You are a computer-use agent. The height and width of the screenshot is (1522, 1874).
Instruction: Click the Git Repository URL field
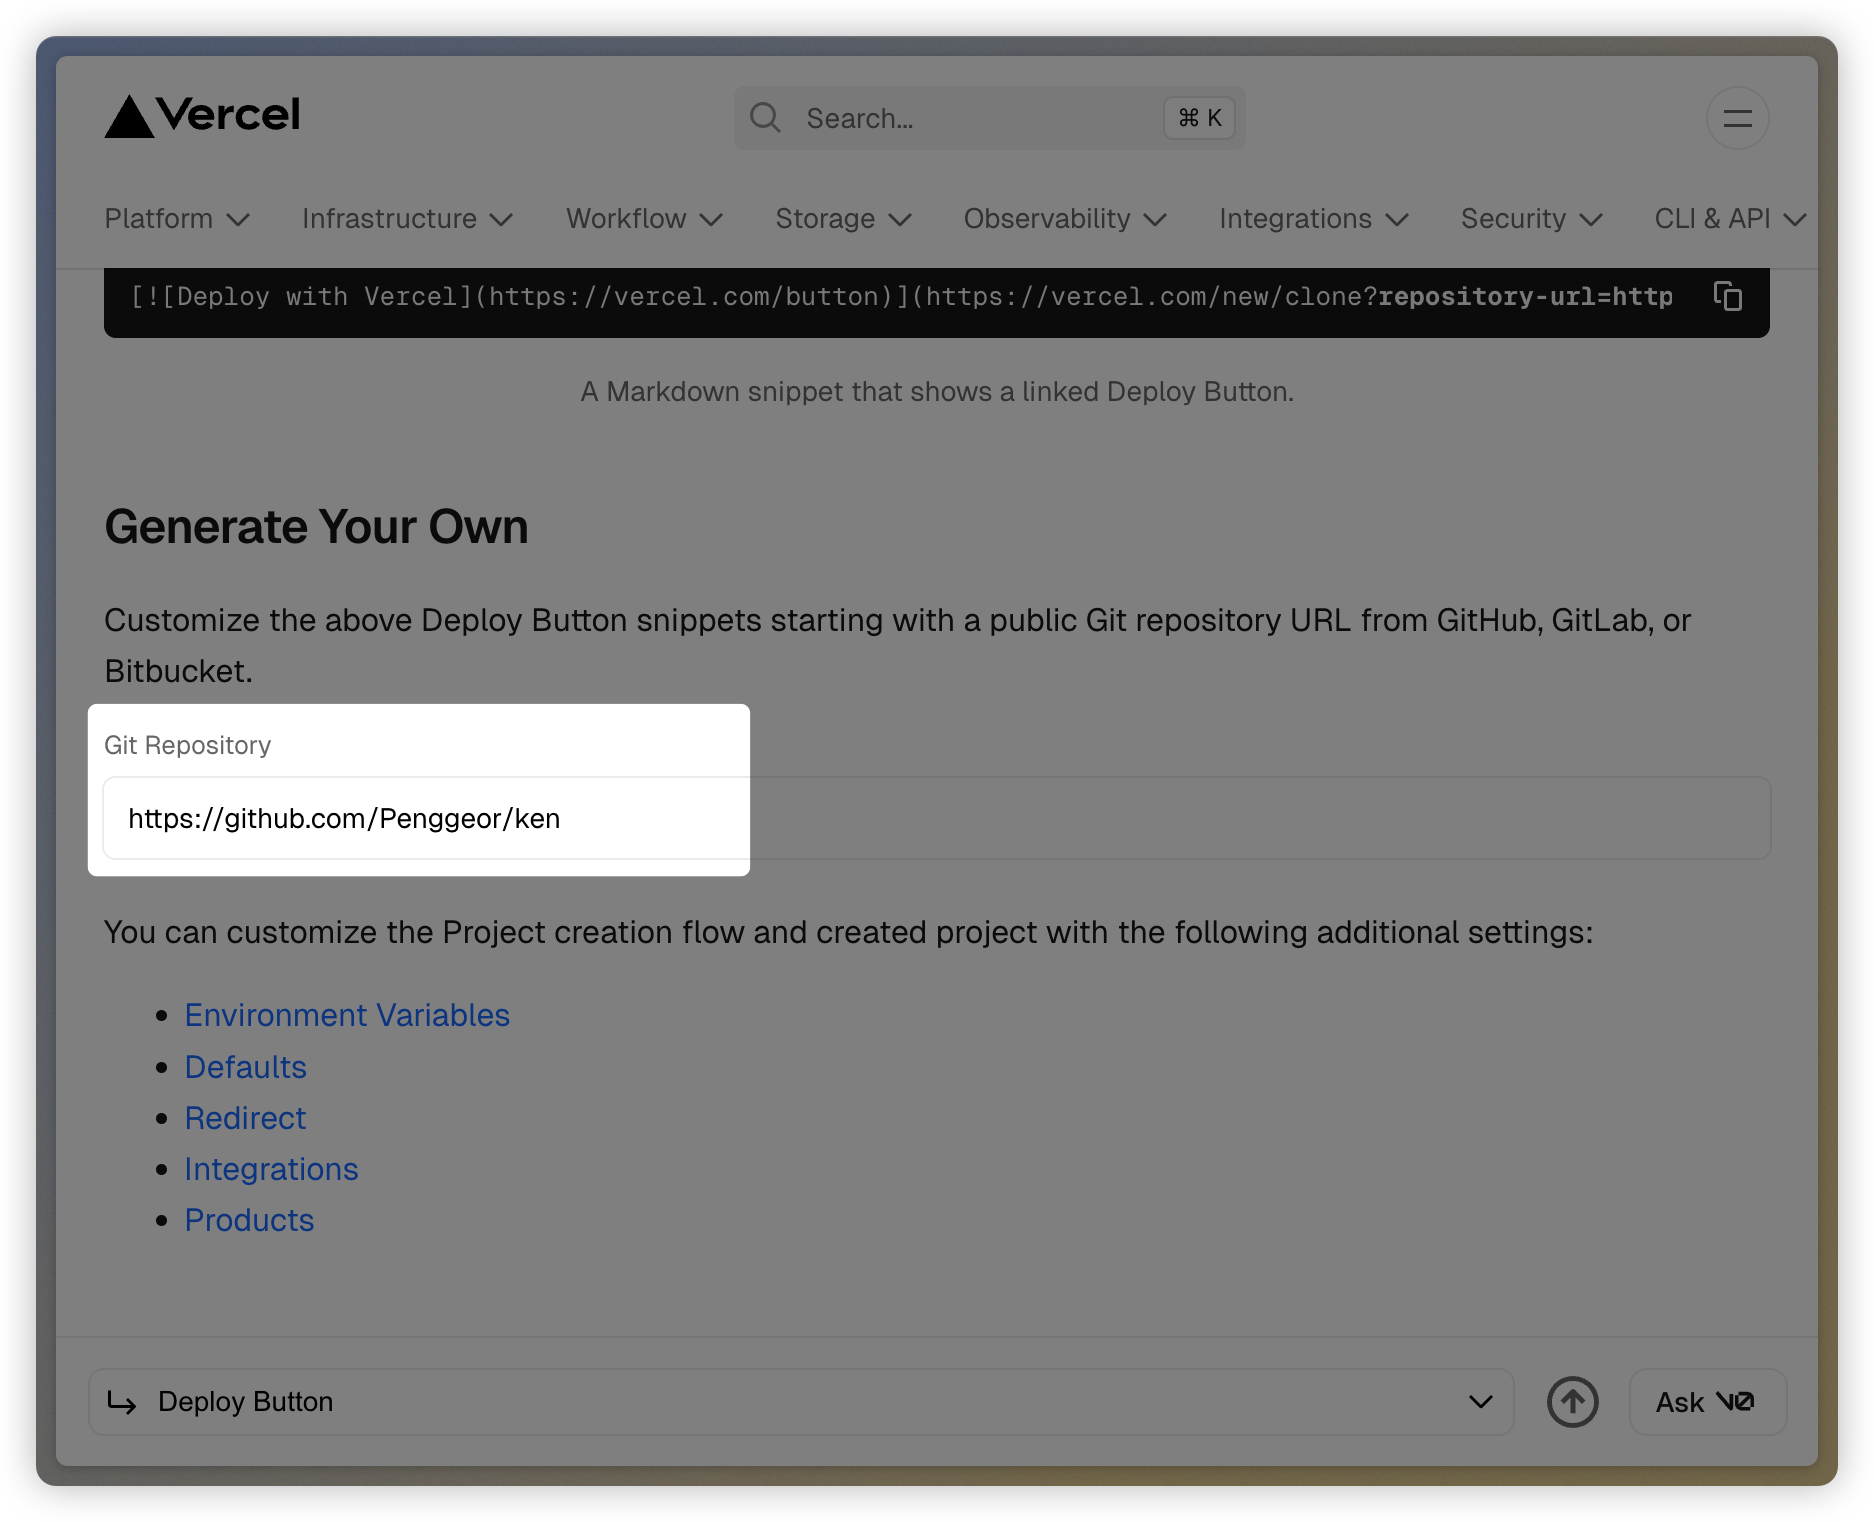937,818
